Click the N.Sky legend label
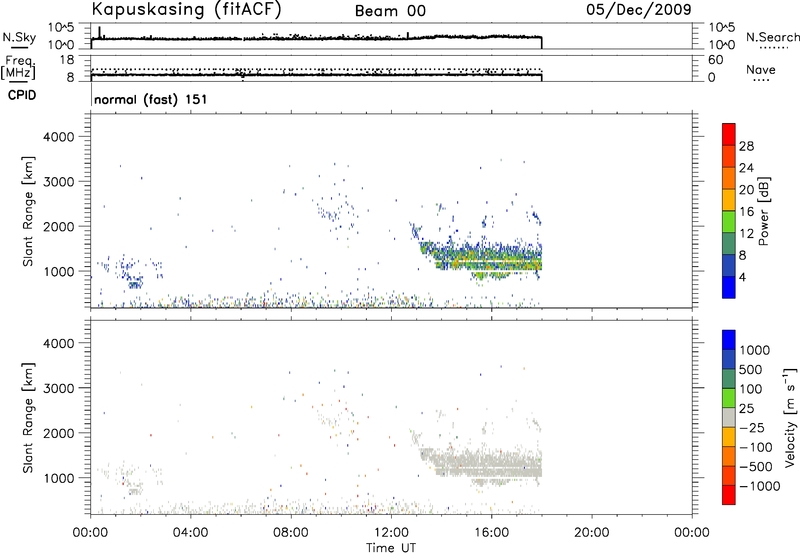800x554 pixels. pyautogui.click(x=19, y=37)
